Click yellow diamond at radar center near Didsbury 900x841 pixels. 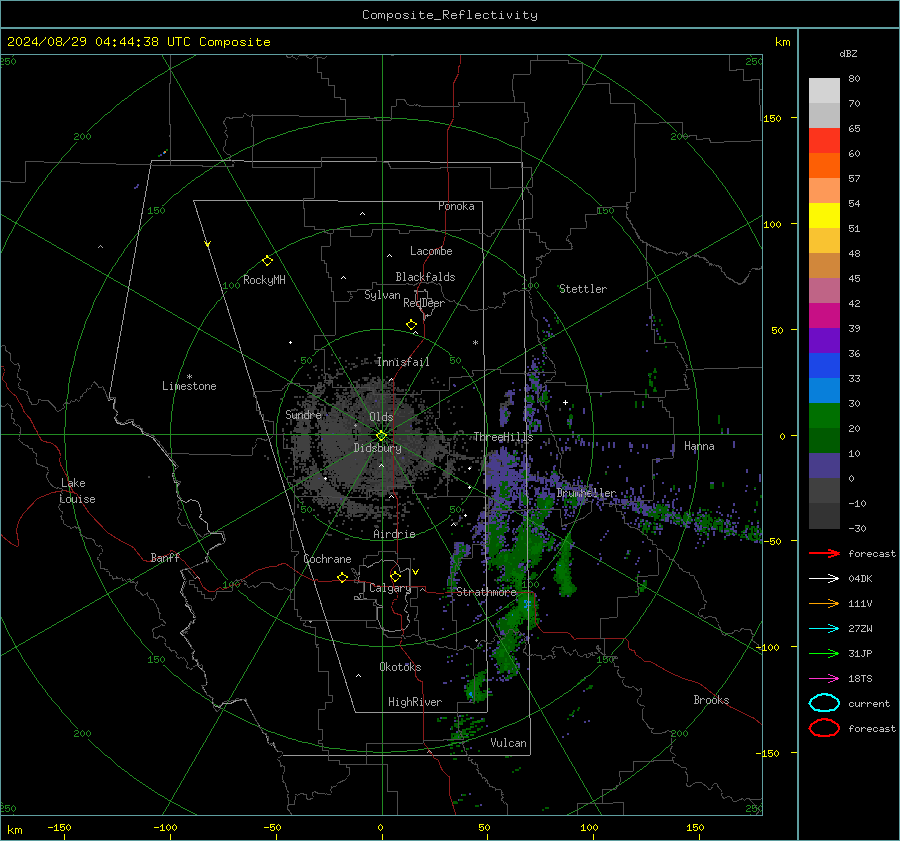click(x=381, y=436)
